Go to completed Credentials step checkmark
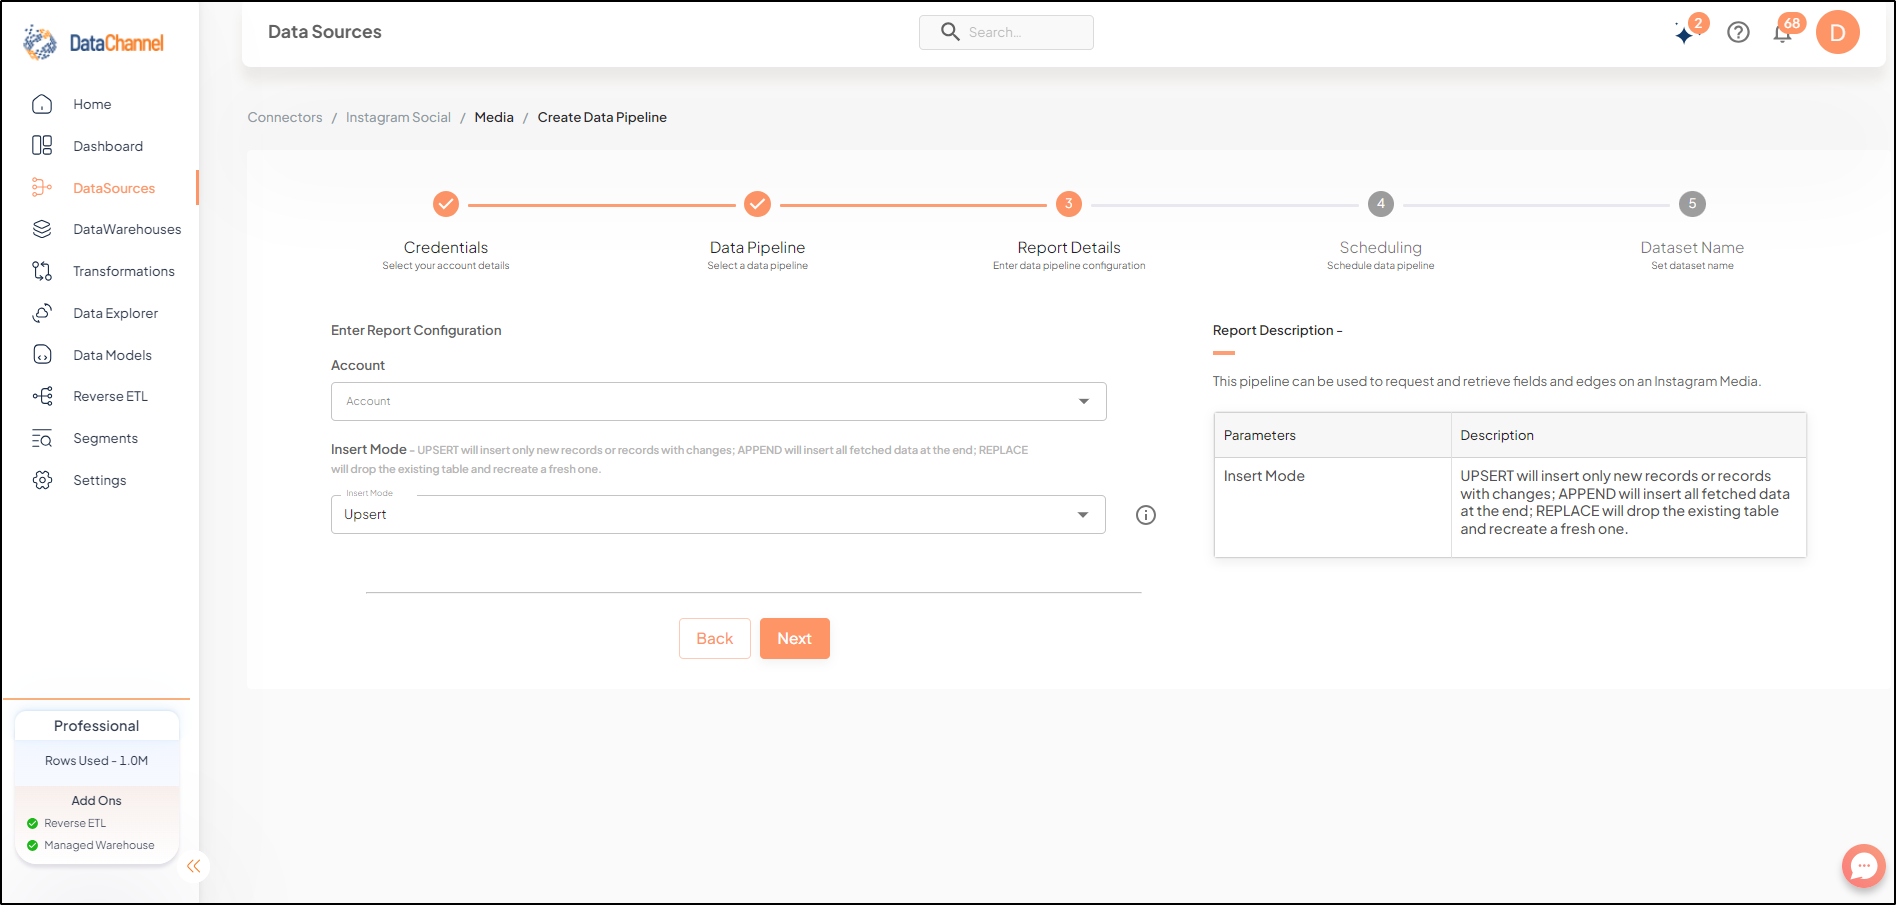Image resolution: width=1896 pixels, height=905 pixels. 446,204
